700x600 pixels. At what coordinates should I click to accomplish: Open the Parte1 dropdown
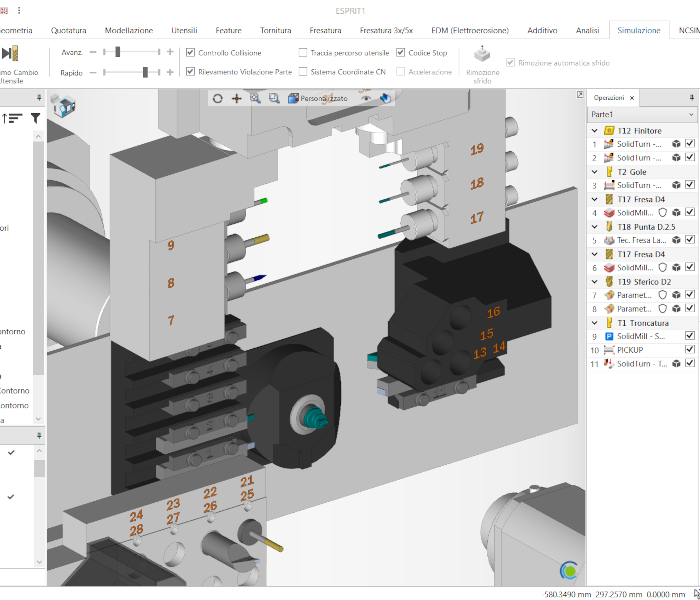click(689, 114)
